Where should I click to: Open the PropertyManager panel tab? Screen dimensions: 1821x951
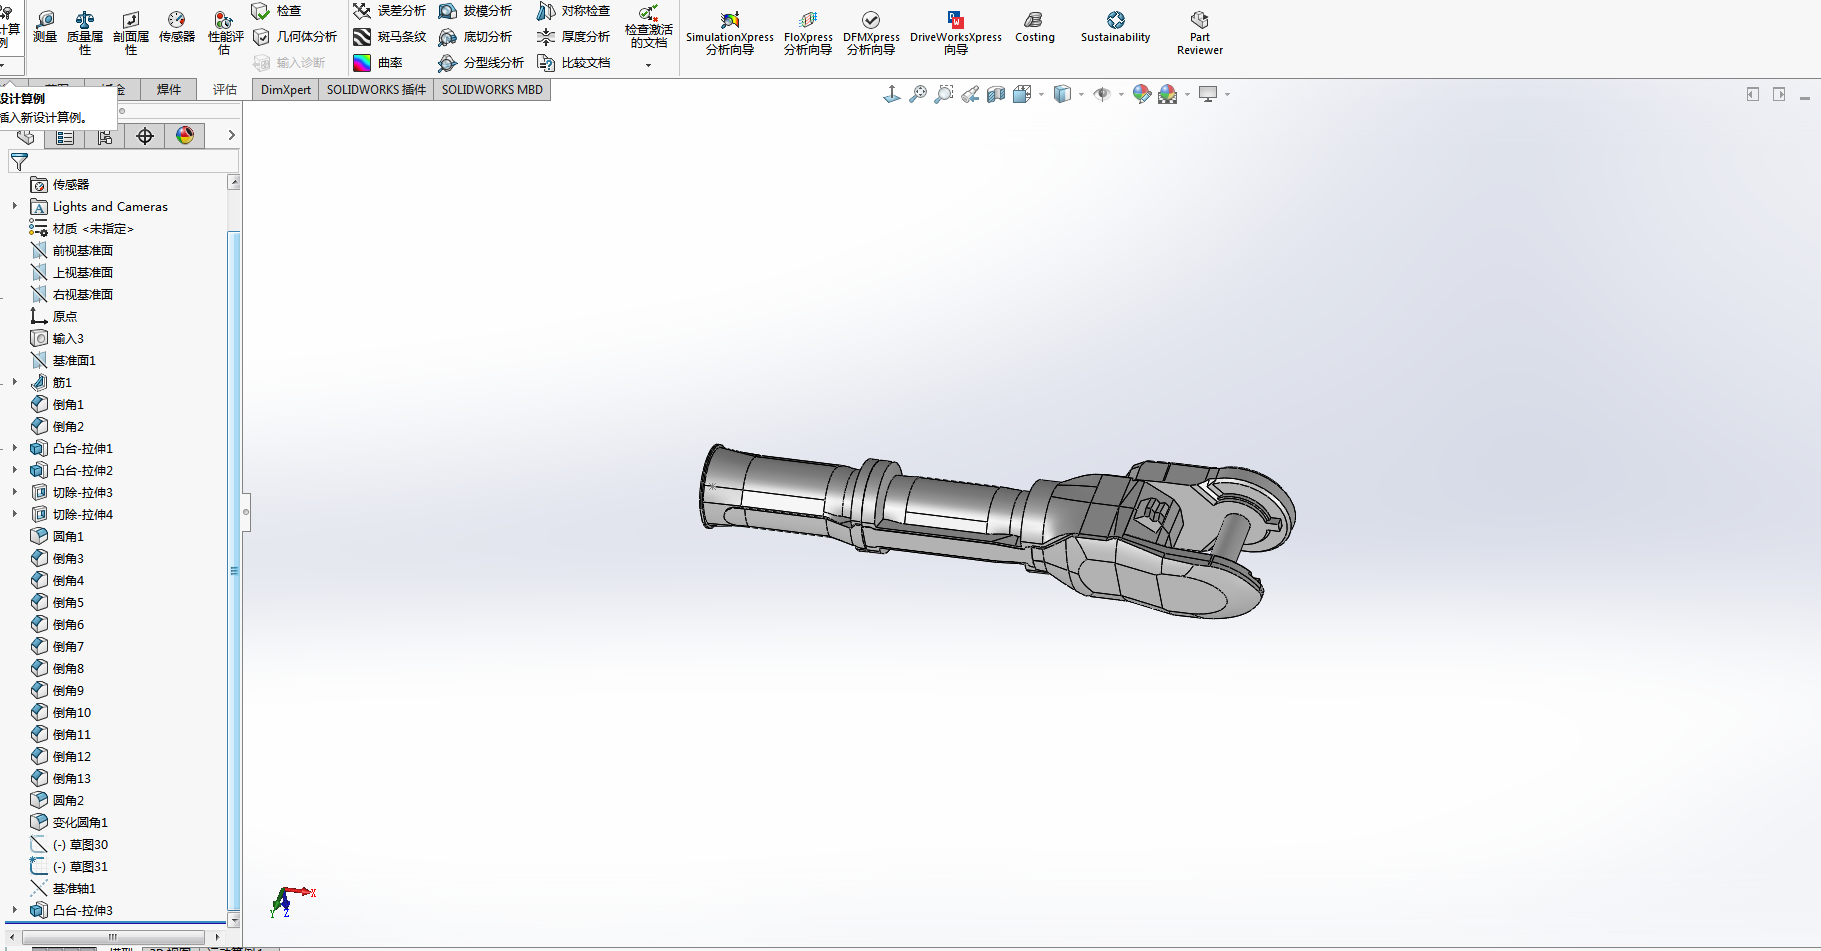pos(65,136)
